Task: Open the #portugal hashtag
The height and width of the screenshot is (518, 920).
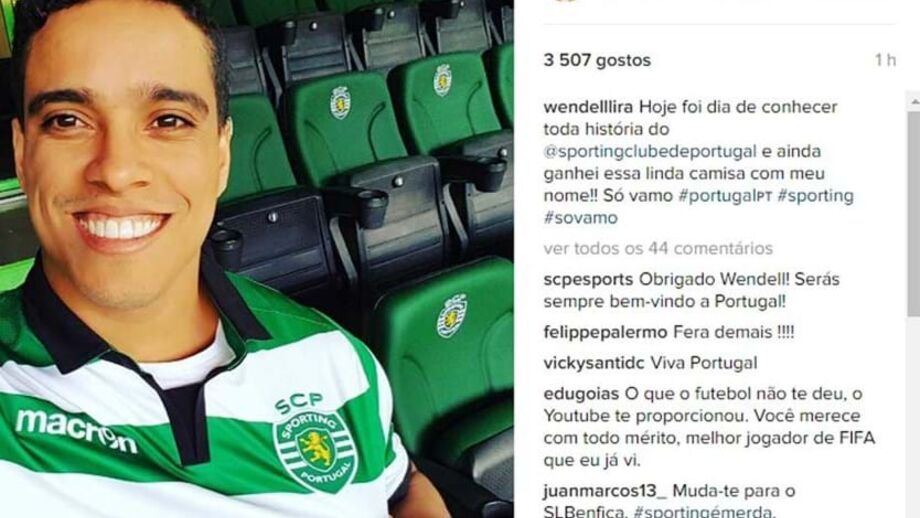Action: [x=724, y=196]
